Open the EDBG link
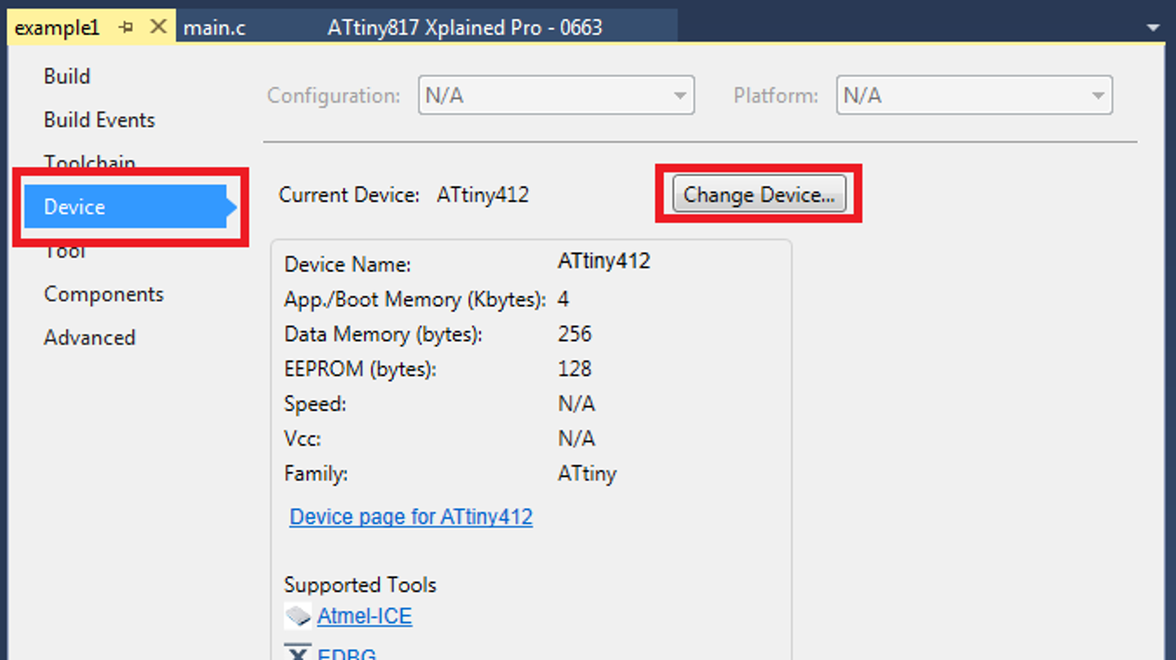The height and width of the screenshot is (660, 1176). (346, 653)
